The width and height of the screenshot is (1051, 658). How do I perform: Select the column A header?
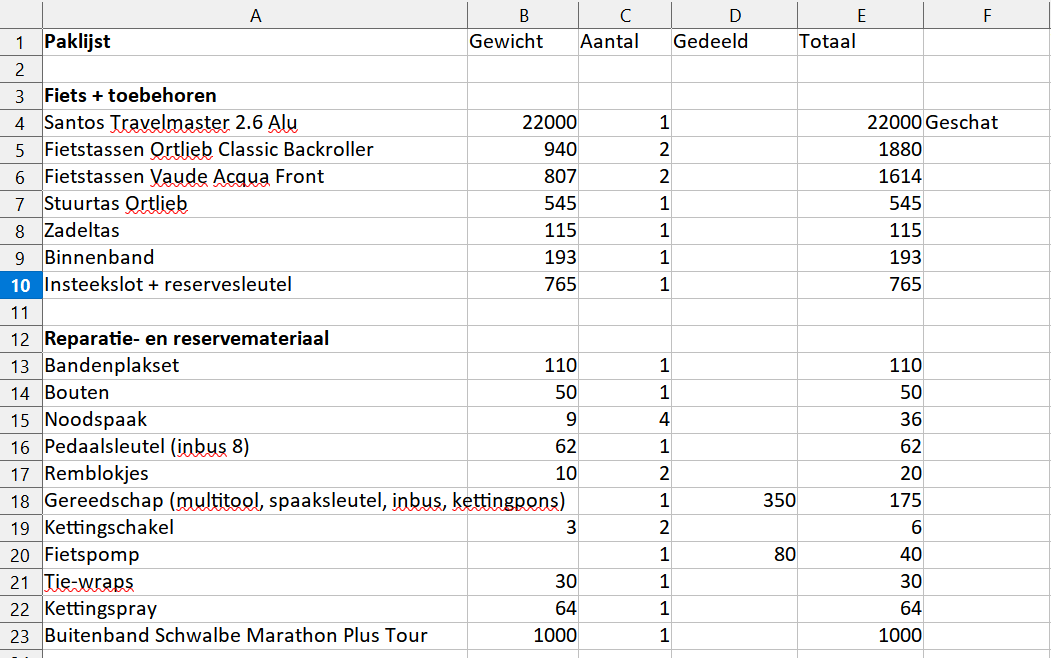coord(254,14)
